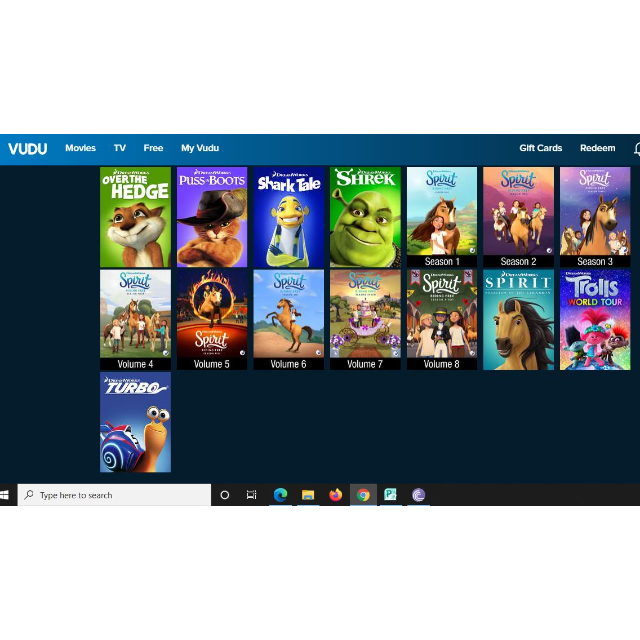Image resolution: width=640 pixels, height=640 pixels.
Task: Open the TV menu
Action: [120, 148]
